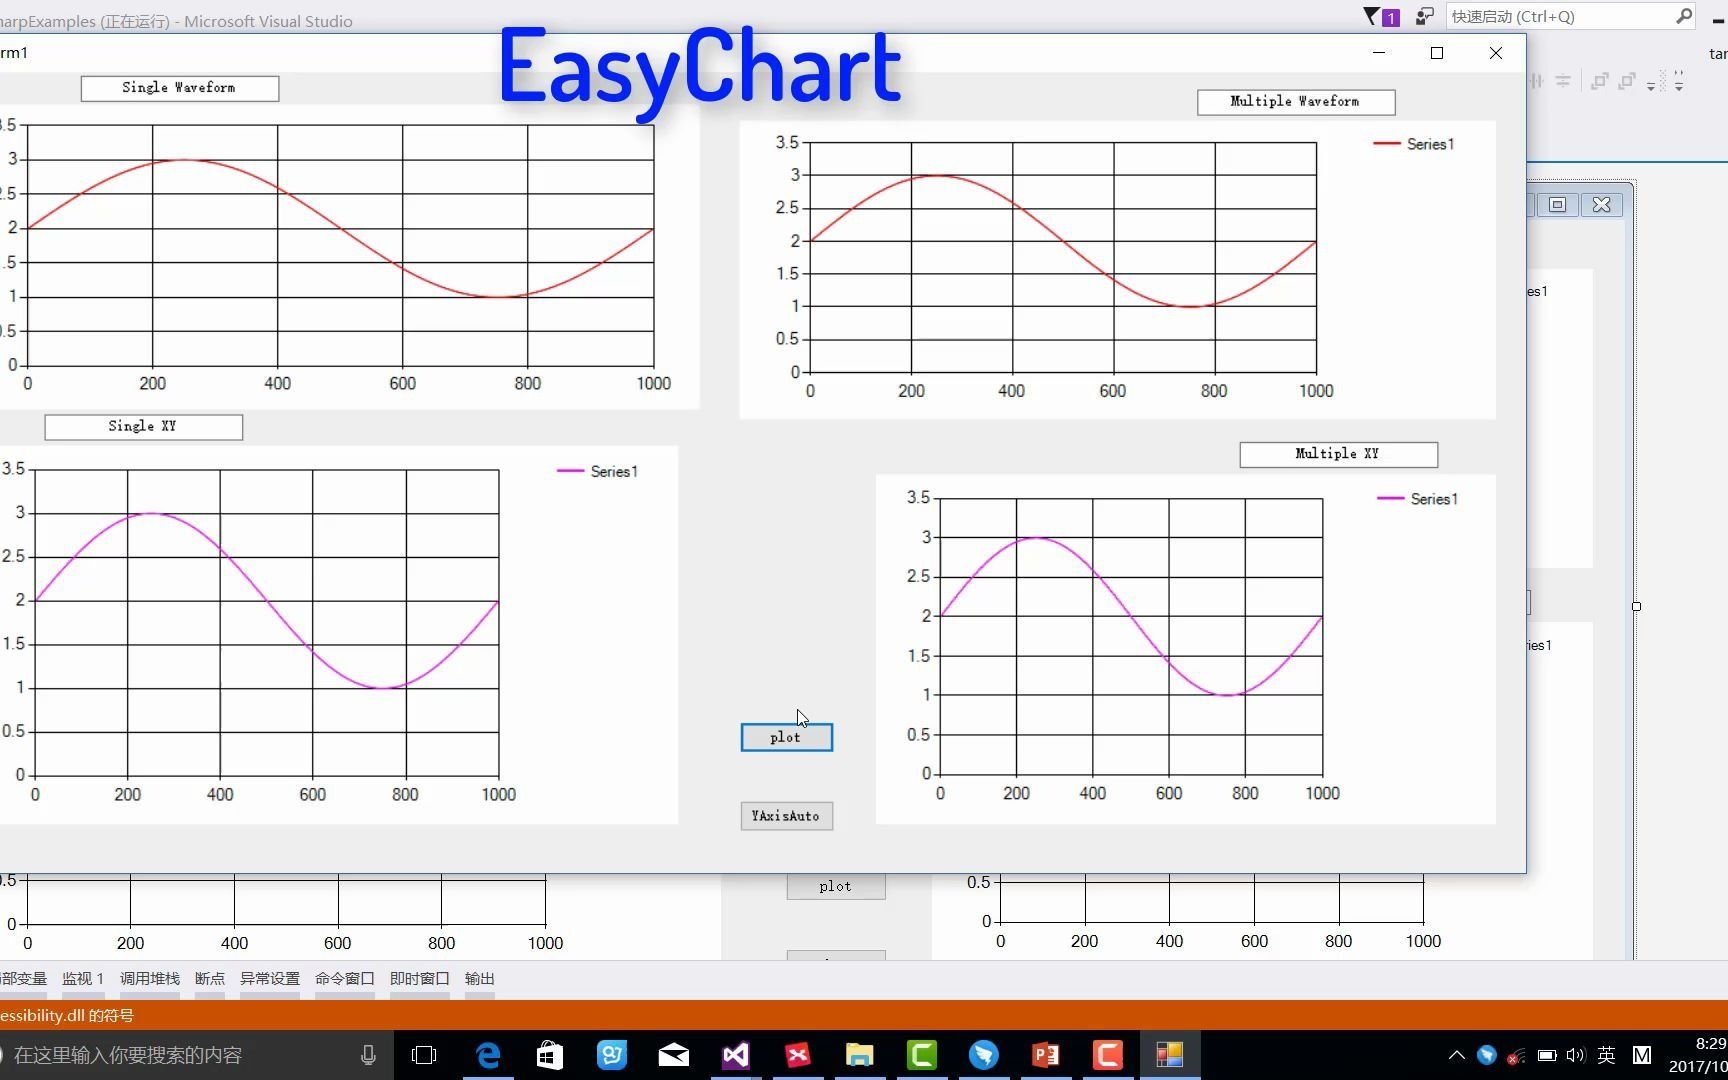Open the blue bird app in taskbar

click(984, 1055)
